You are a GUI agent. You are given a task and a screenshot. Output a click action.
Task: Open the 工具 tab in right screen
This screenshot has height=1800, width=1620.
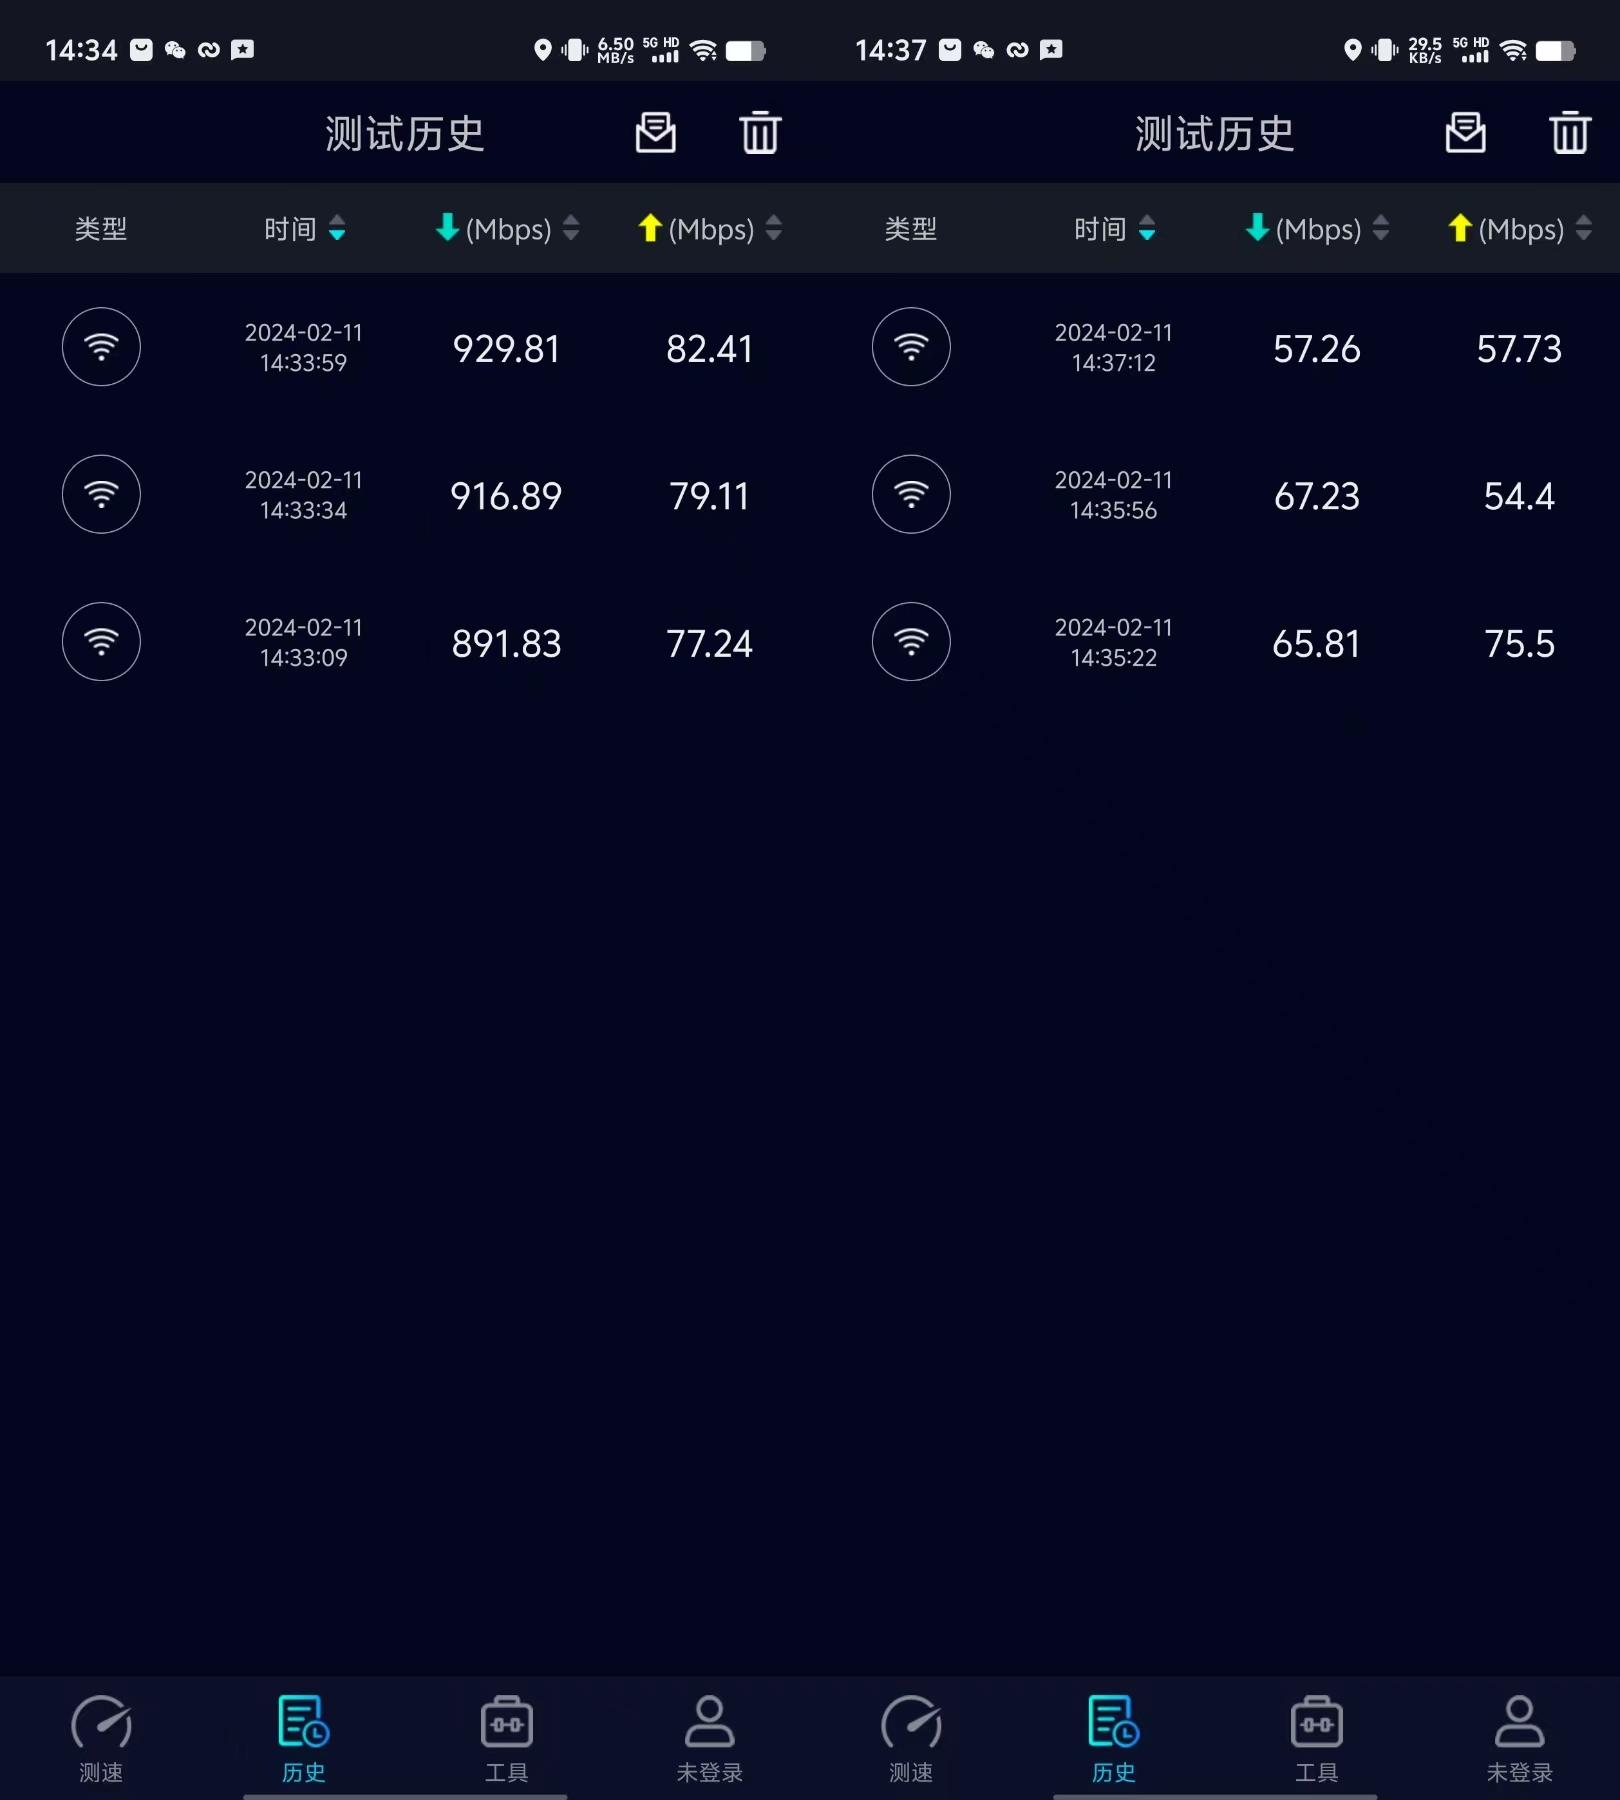1317,1740
